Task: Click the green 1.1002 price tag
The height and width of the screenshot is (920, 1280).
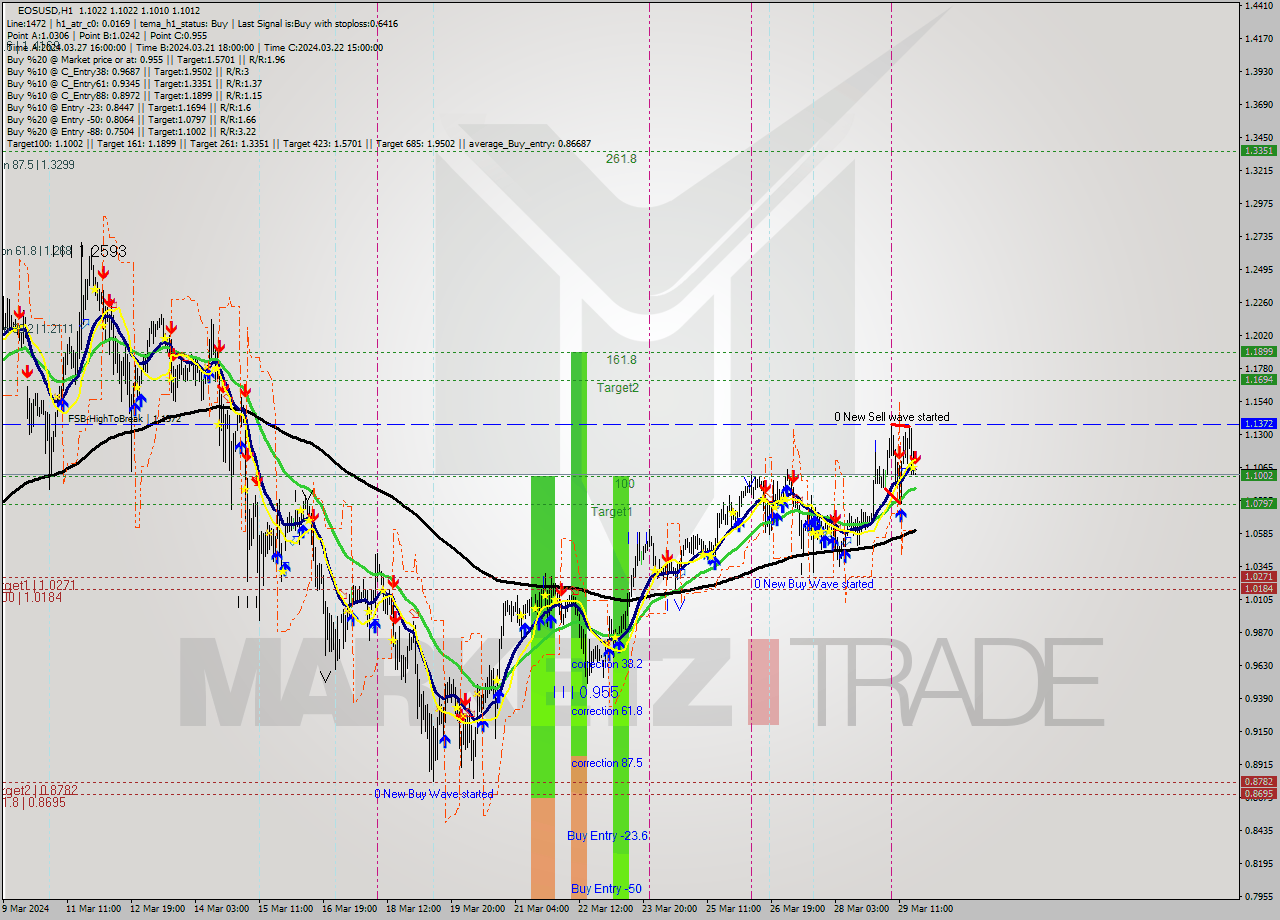Action: tap(1257, 475)
